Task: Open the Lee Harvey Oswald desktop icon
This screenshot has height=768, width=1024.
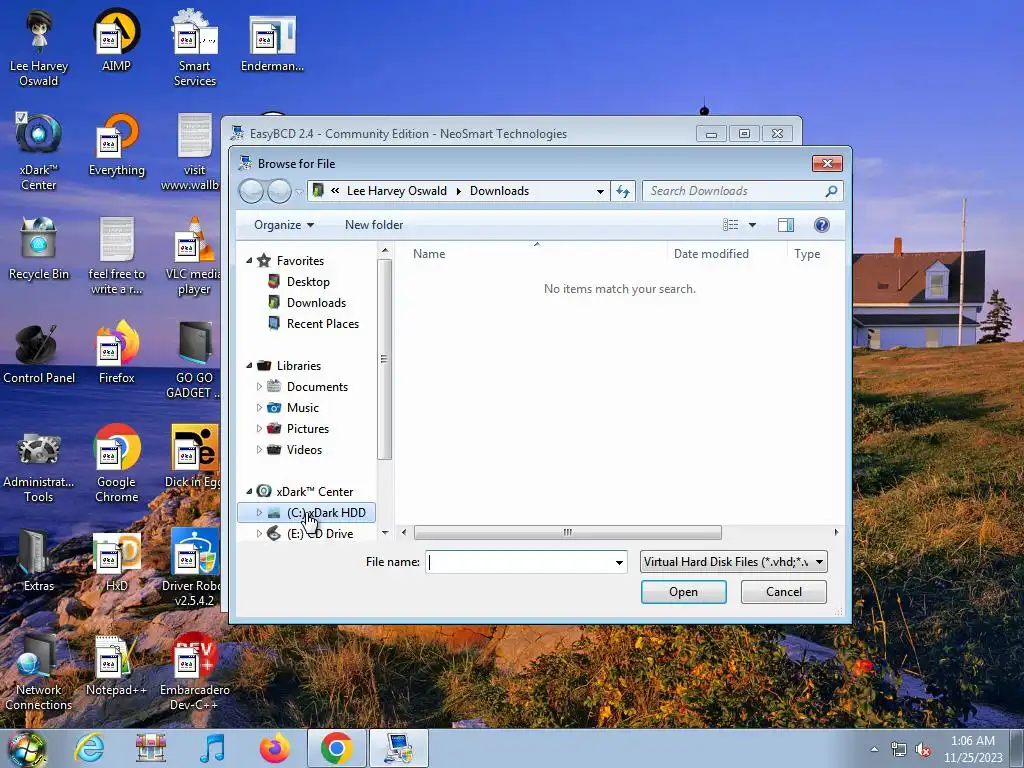Action: [39, 48]
